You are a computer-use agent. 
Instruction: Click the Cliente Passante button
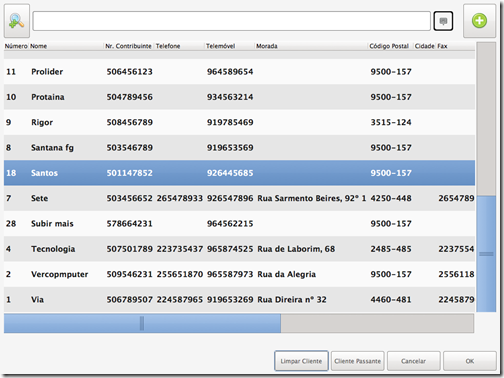pyautogui.click(x=357, y=361)
